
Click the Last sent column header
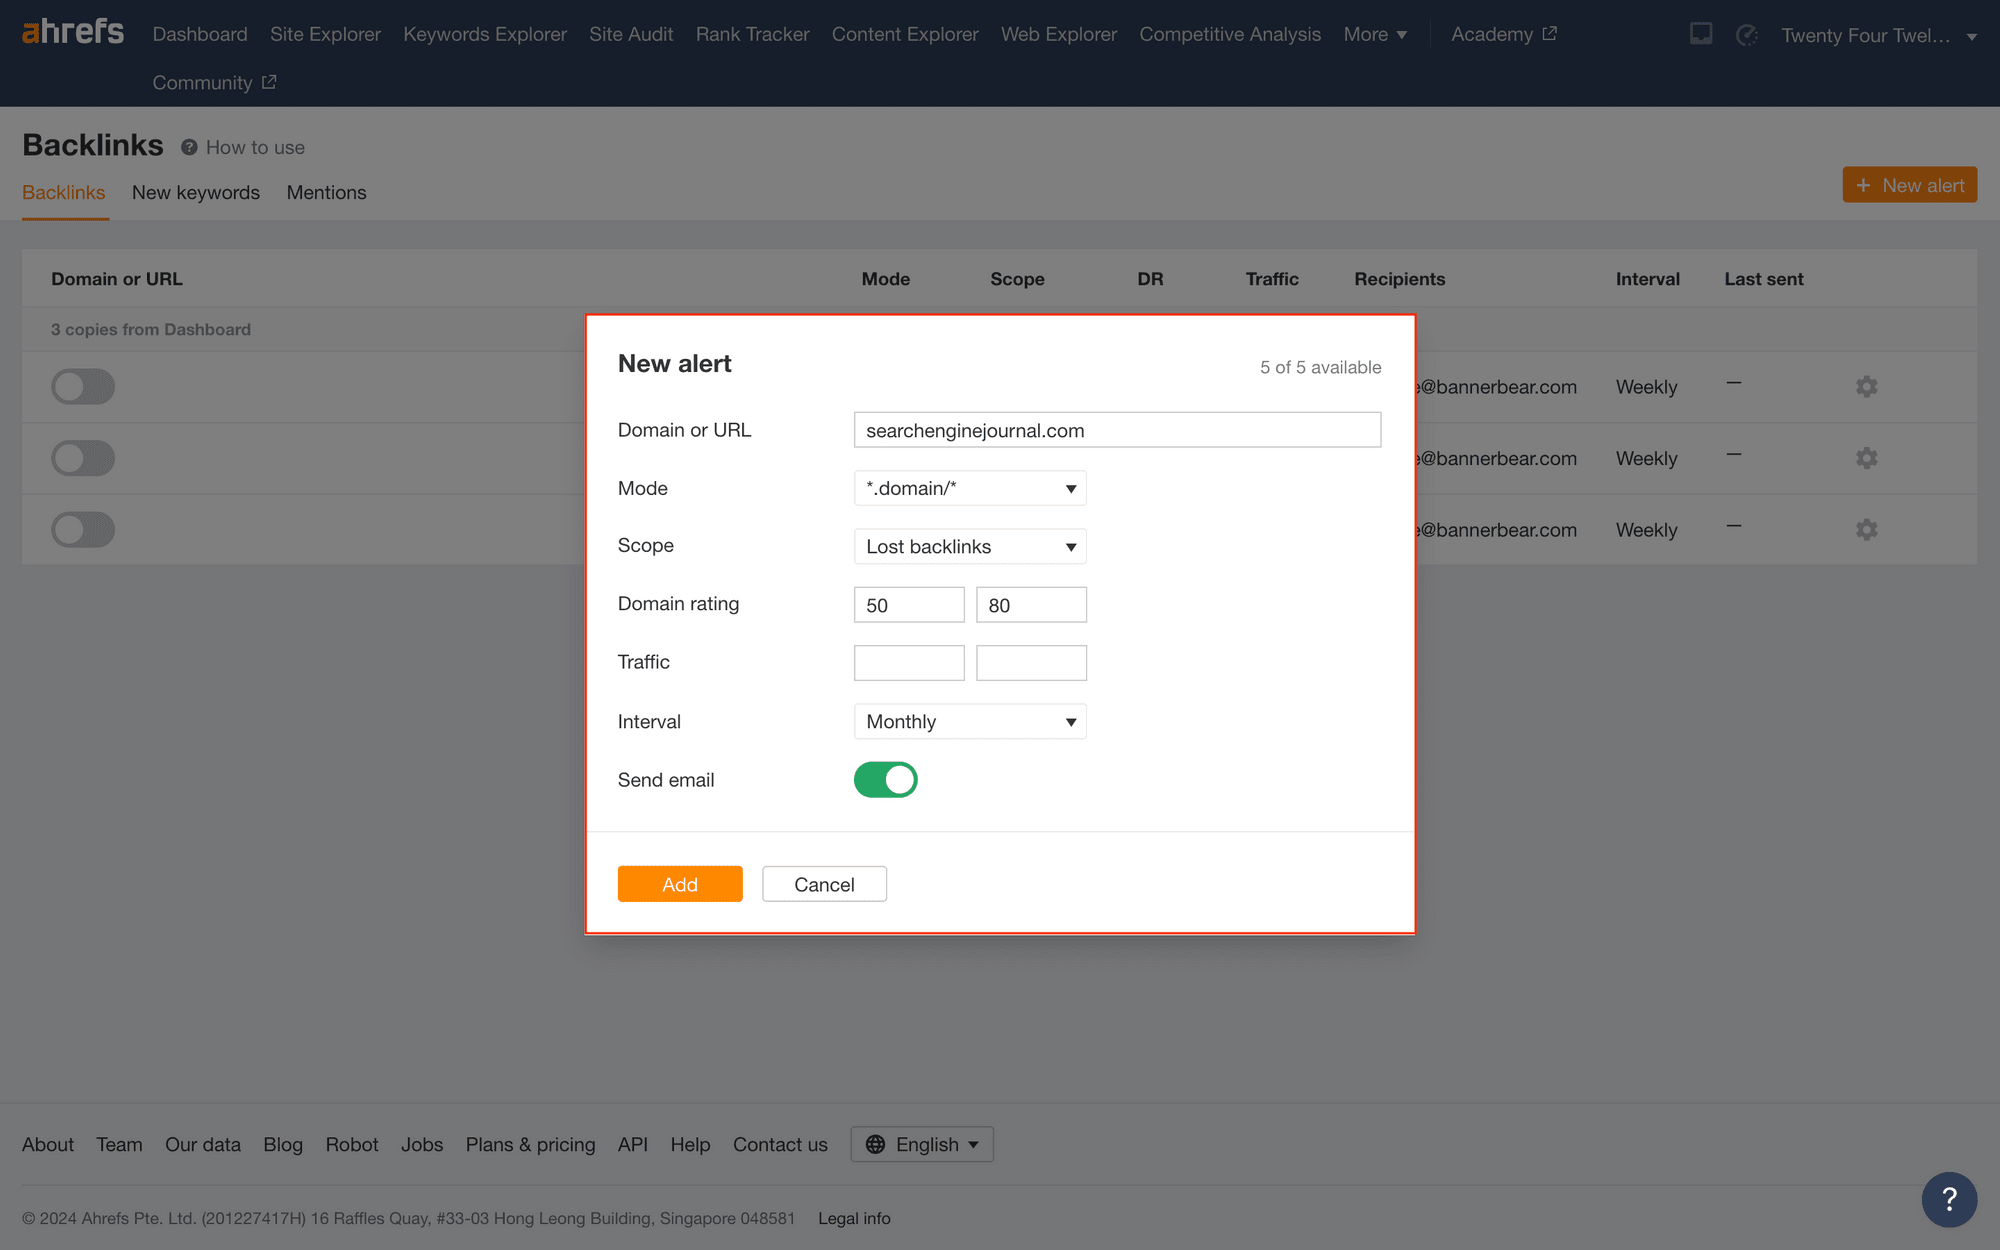pos(1764,279)
